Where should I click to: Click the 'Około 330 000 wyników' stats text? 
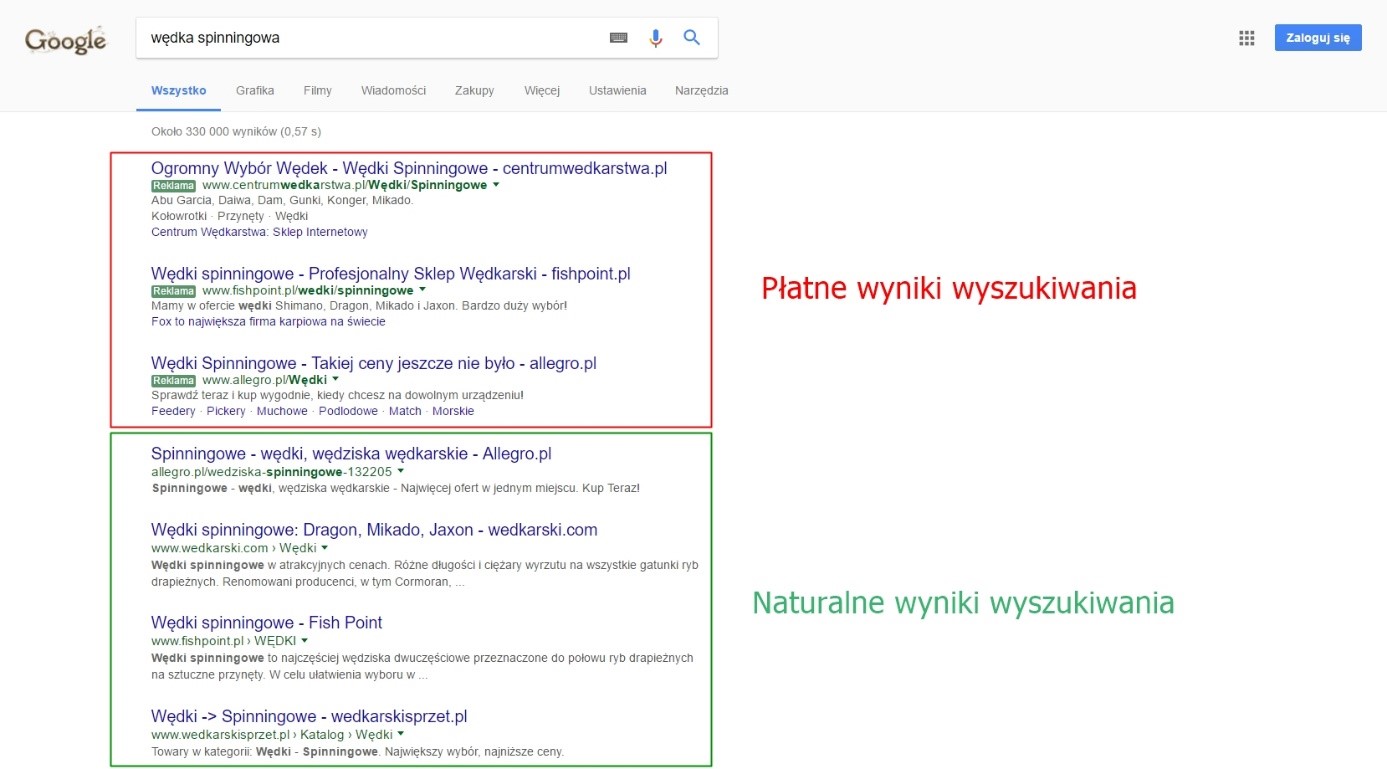click(236, 131)
